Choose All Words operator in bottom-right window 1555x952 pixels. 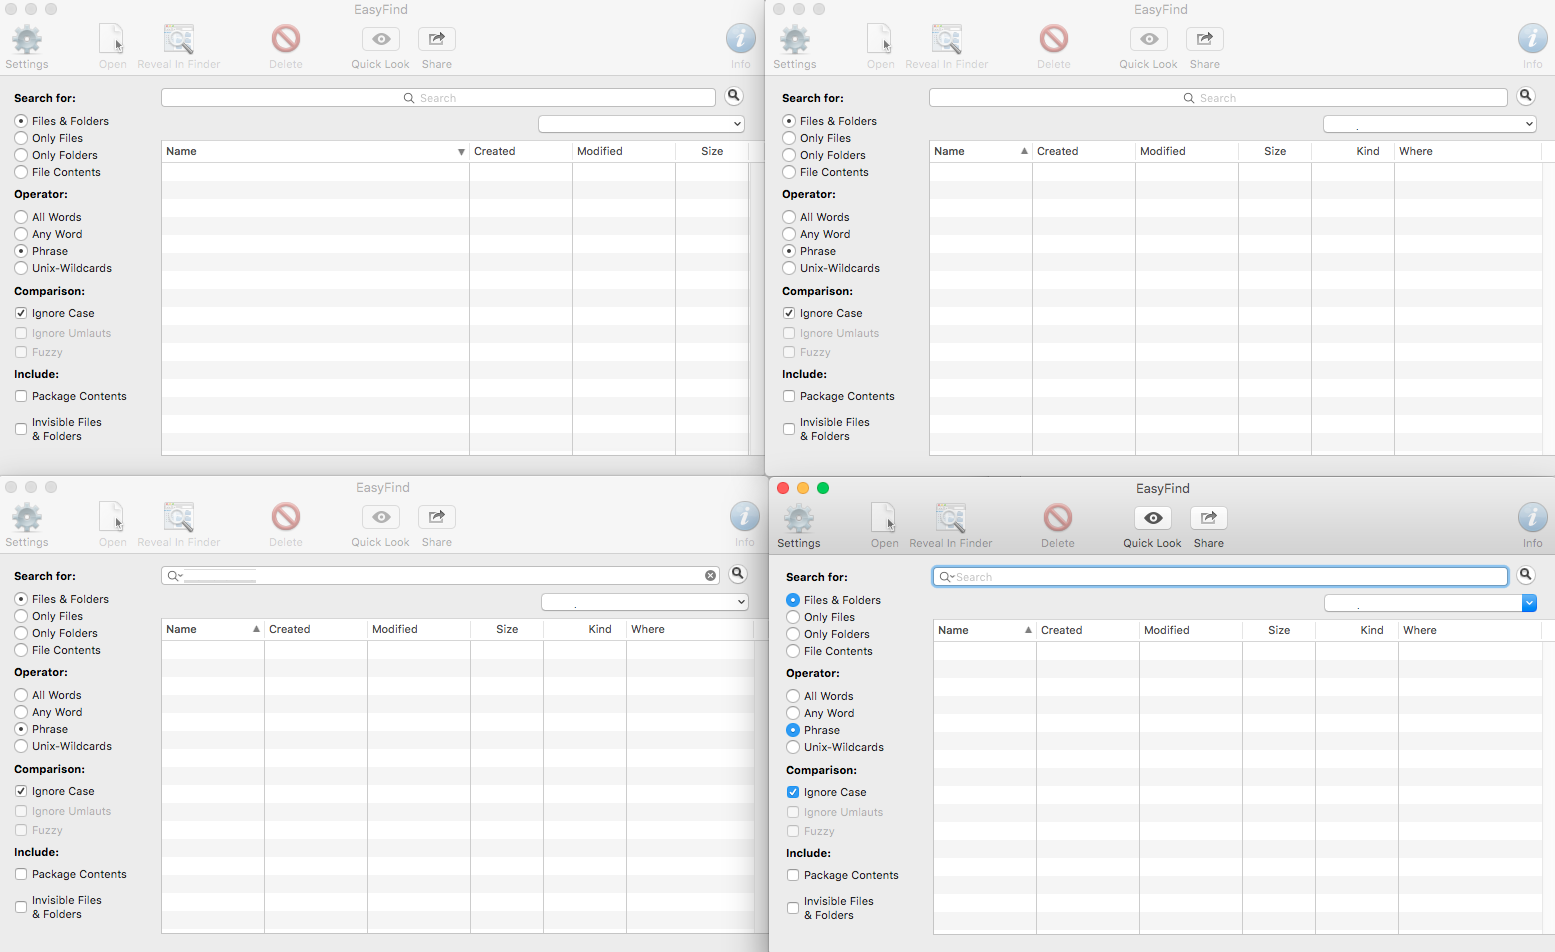coord(793,696)
